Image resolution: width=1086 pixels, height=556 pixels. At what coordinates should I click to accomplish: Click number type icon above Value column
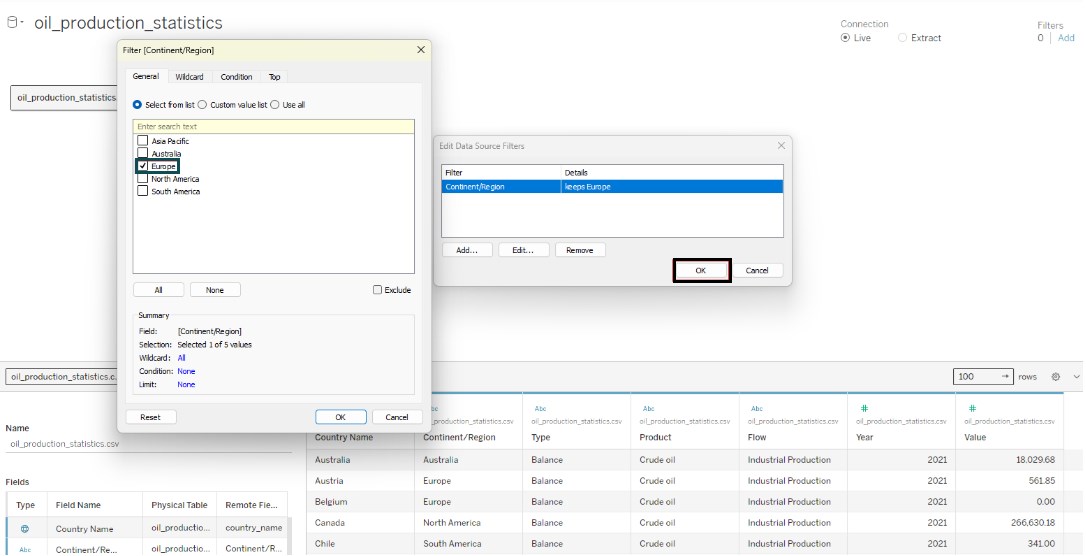point(972,409)
